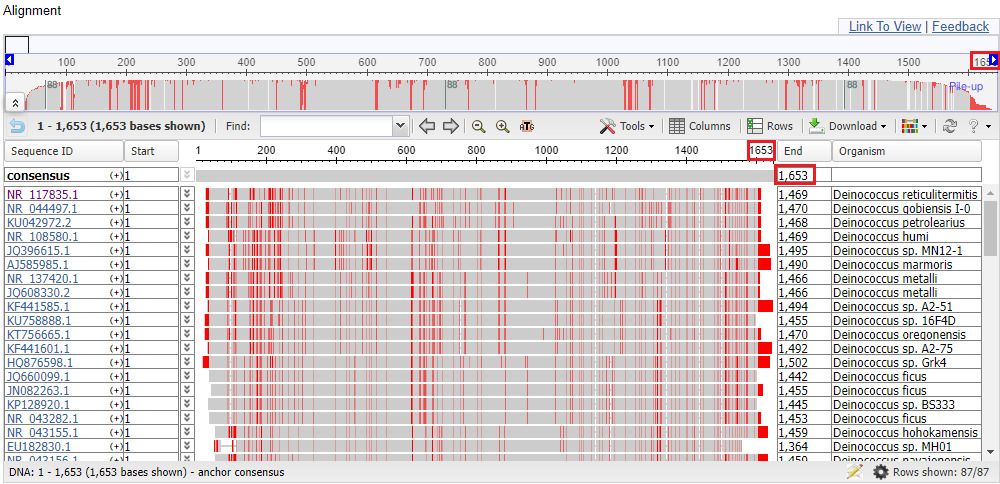Open sequence link KT756665.1

[x=38, y=334]
